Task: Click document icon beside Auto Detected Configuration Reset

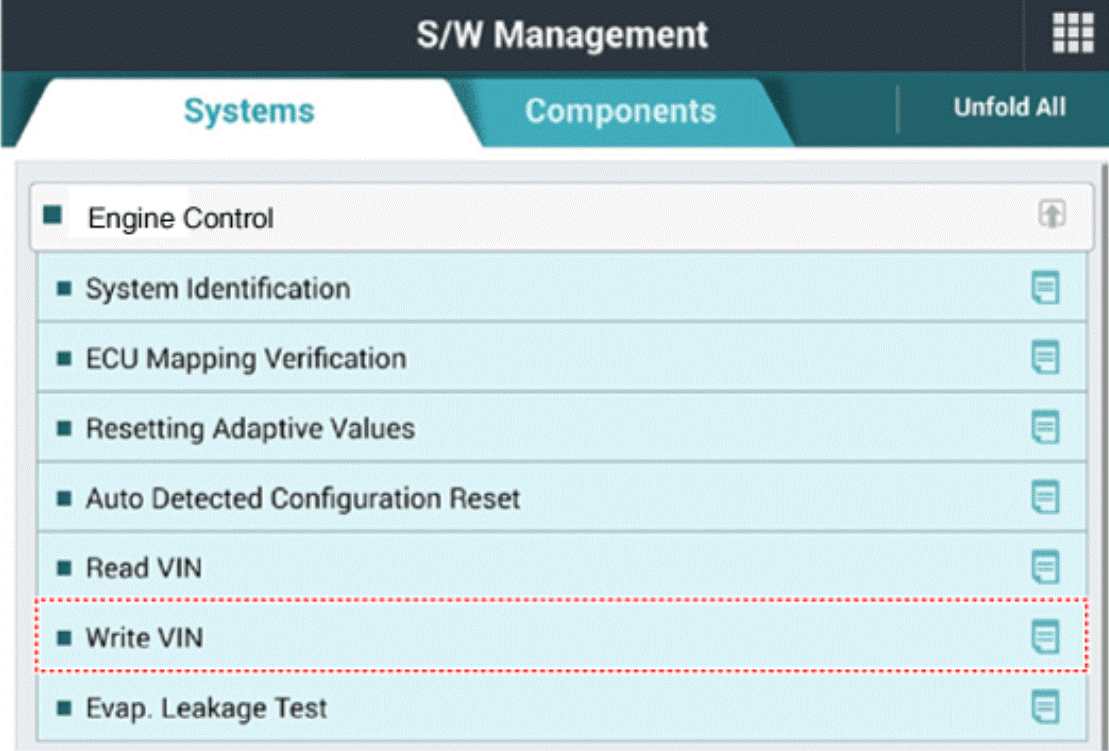Action: 1045,498
